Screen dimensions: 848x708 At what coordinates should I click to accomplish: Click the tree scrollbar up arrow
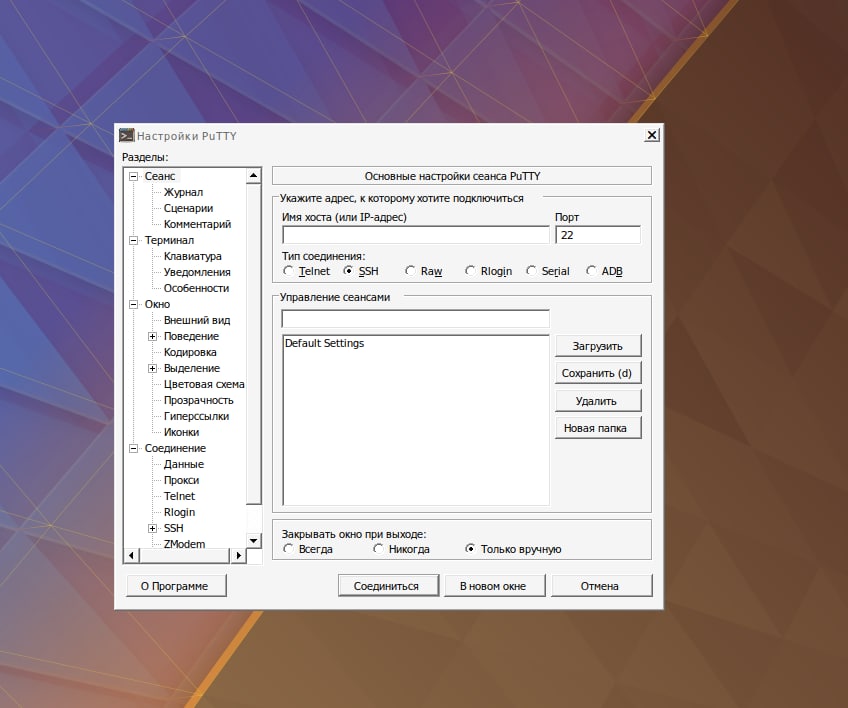253,176
